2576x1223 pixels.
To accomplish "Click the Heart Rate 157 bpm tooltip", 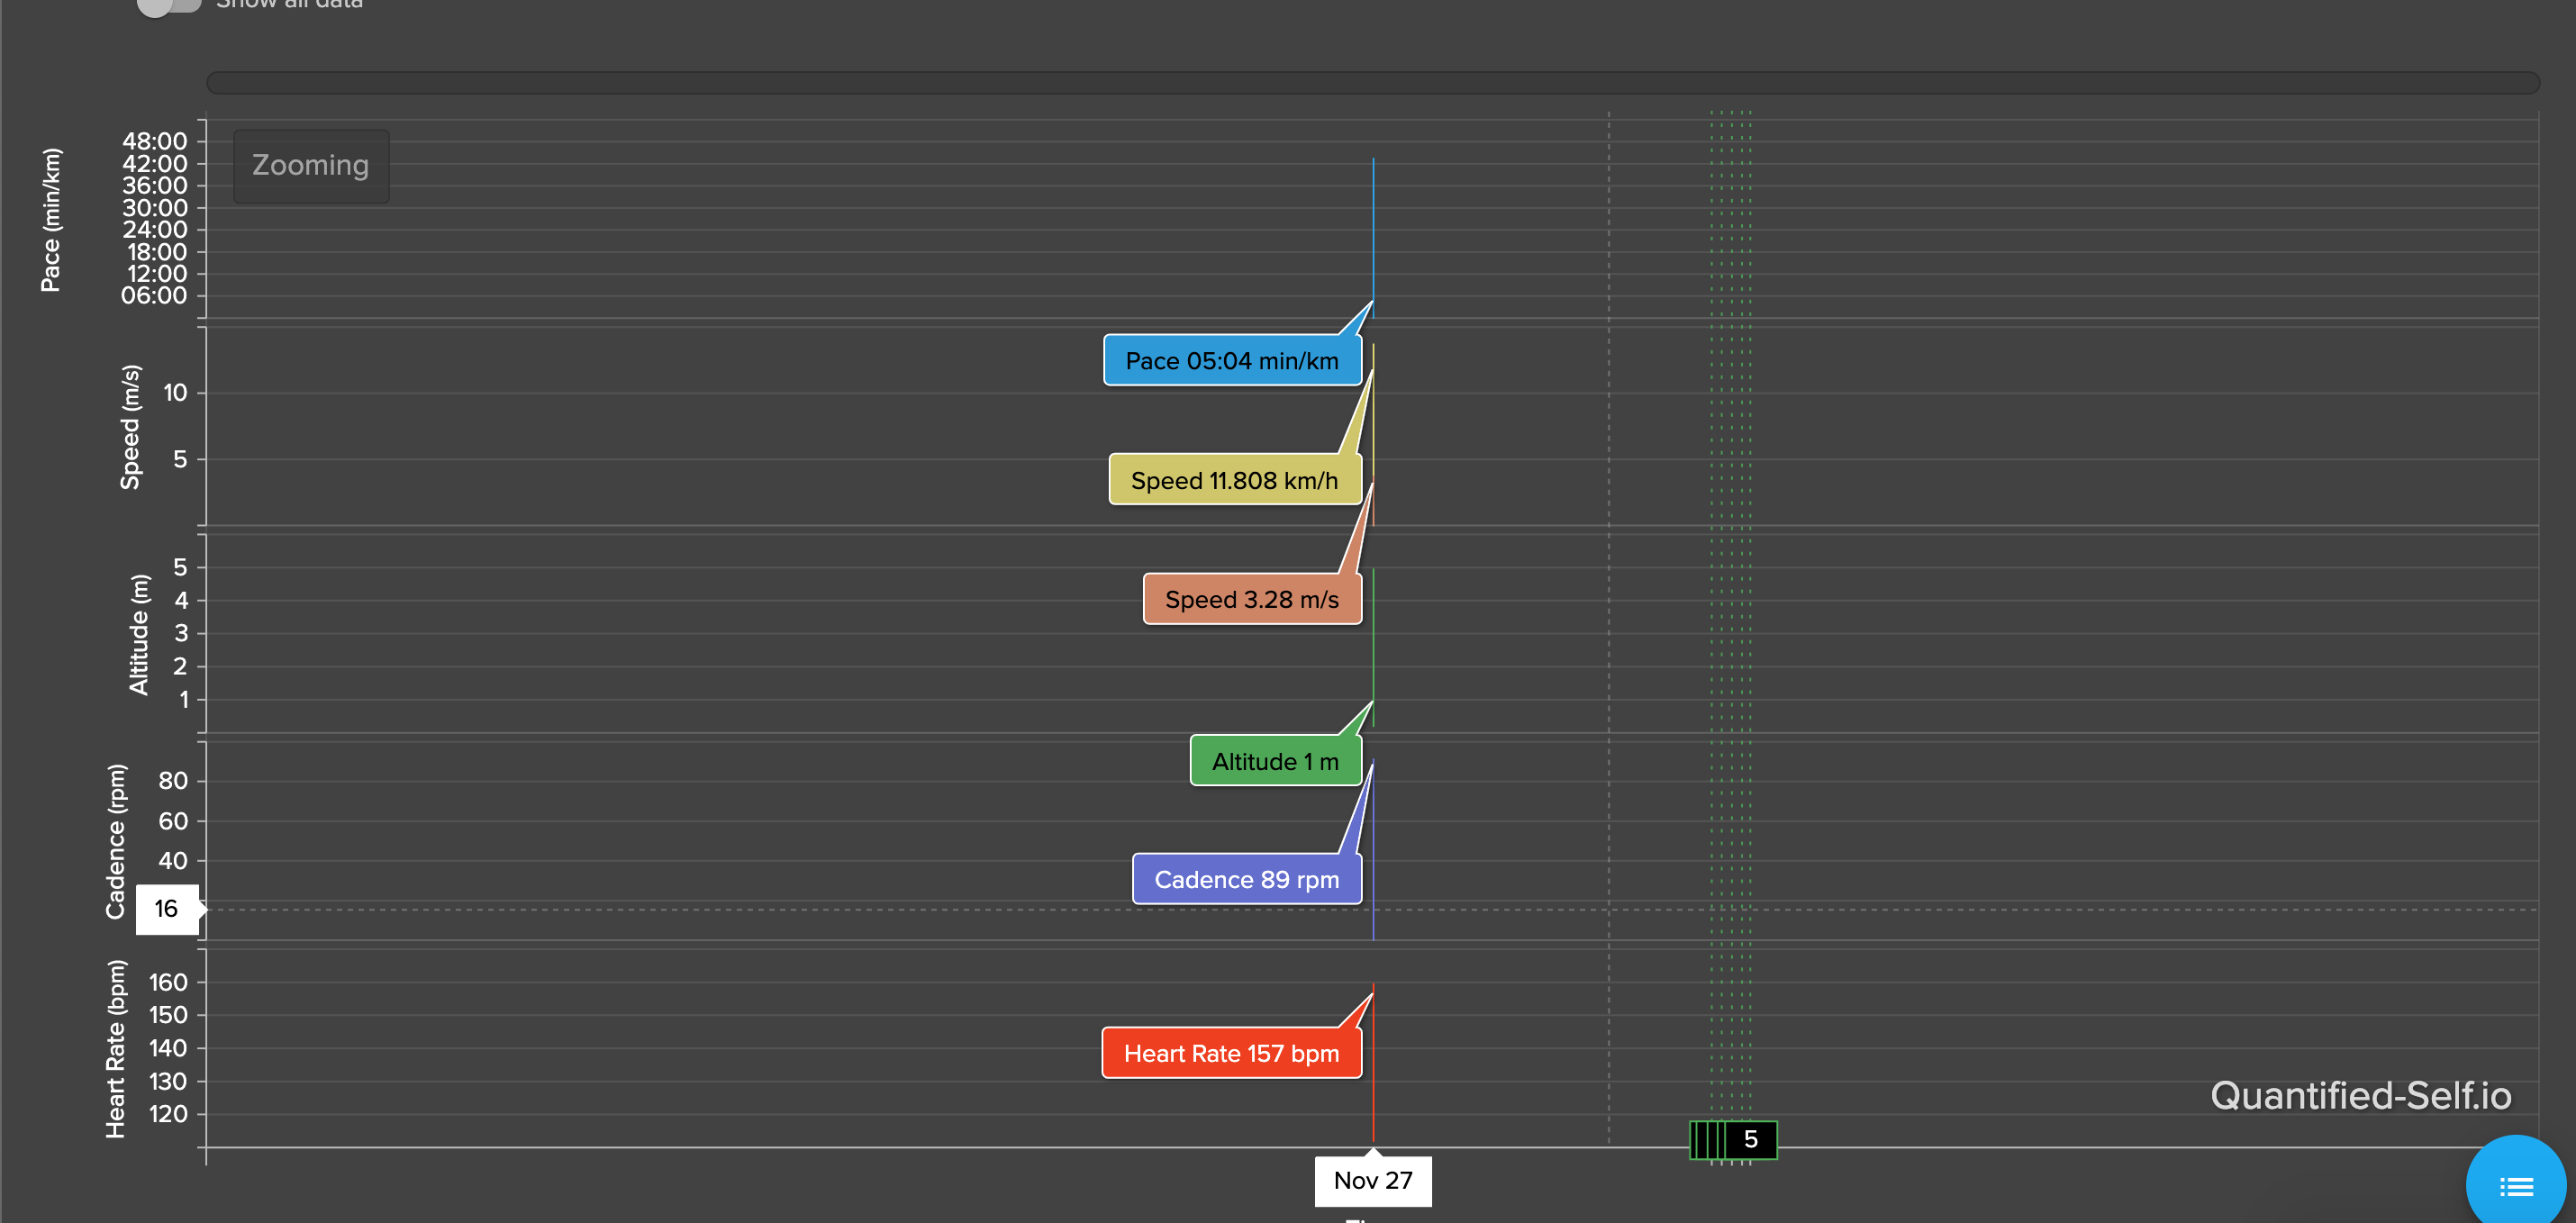I will coord(1232,1053).
